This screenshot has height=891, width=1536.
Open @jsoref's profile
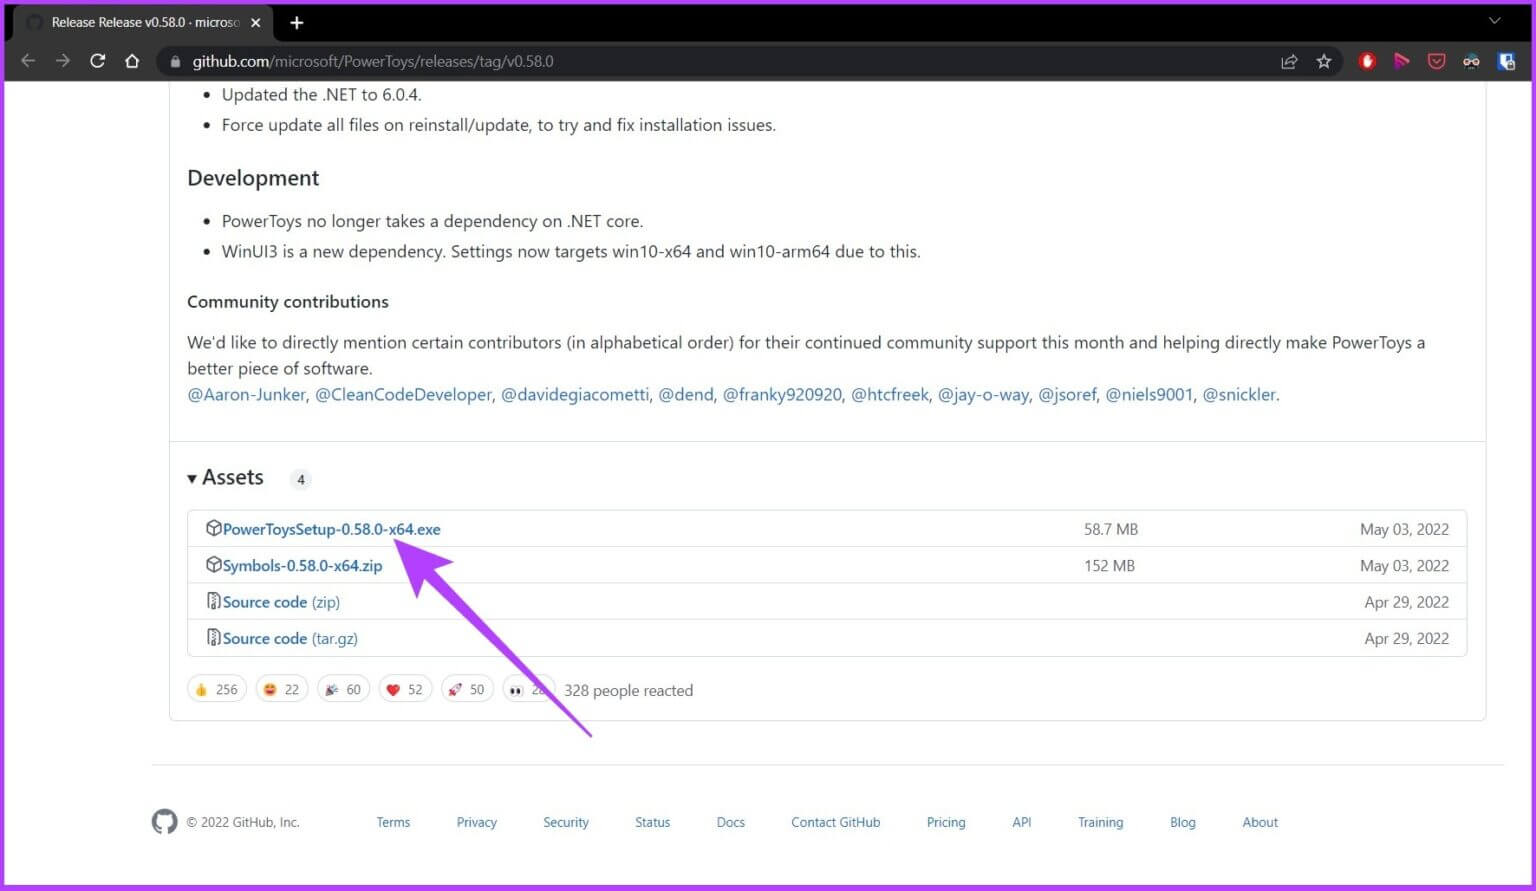point(1067,394)
